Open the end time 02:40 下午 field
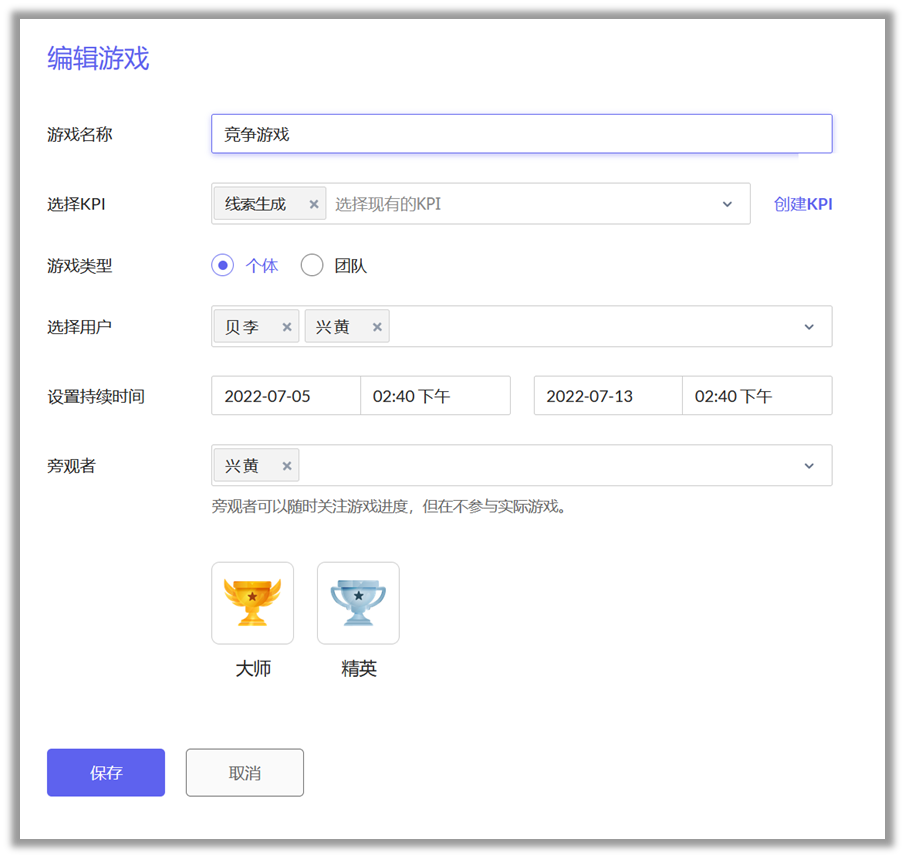 (x=757, y=396)
